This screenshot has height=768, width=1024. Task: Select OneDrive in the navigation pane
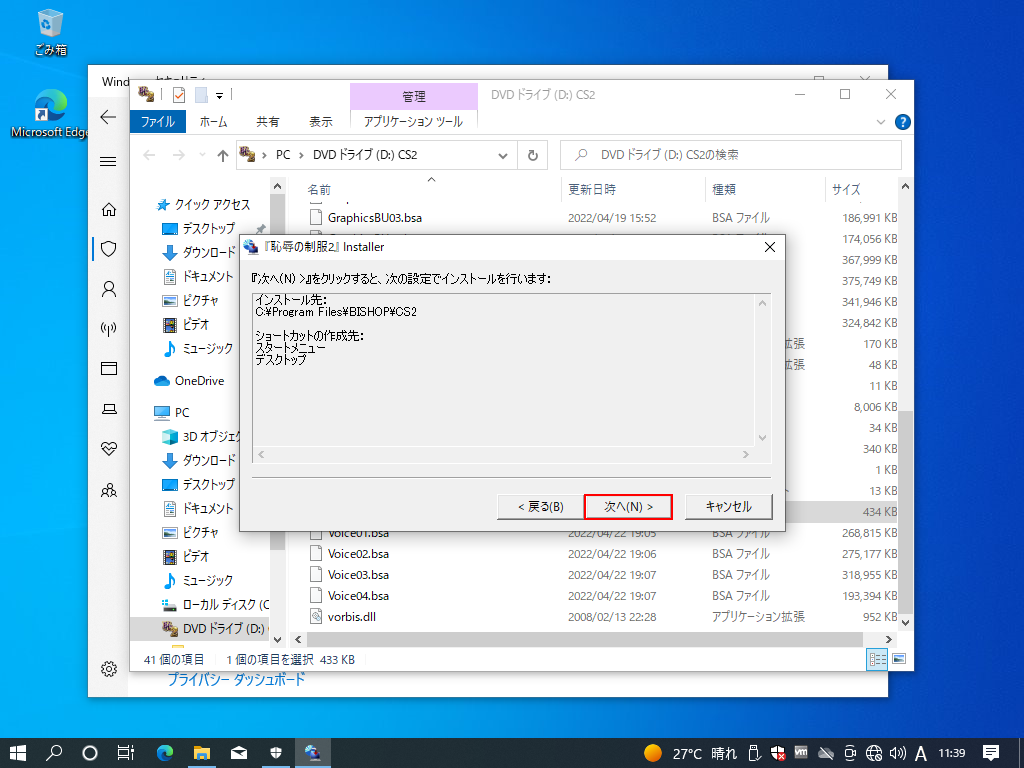[199, 381]
